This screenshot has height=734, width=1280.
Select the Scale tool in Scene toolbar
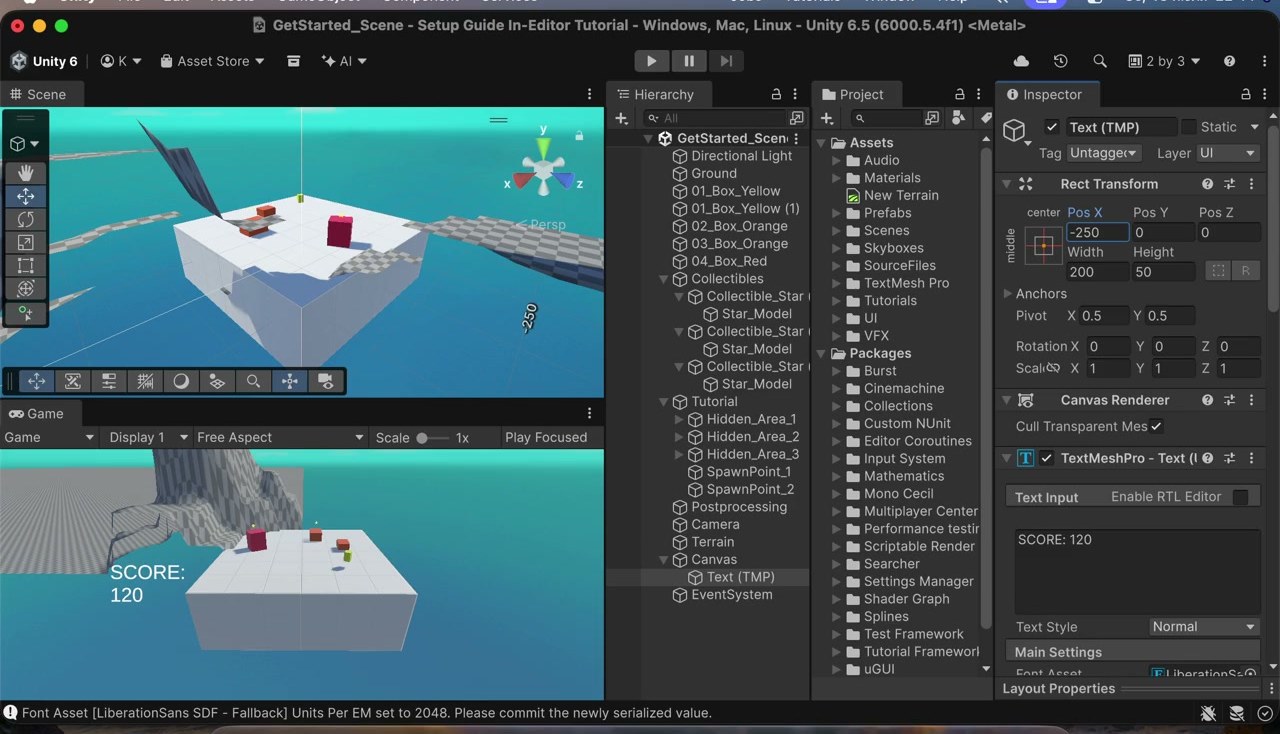pyautogui.click(x=26, y=242)
